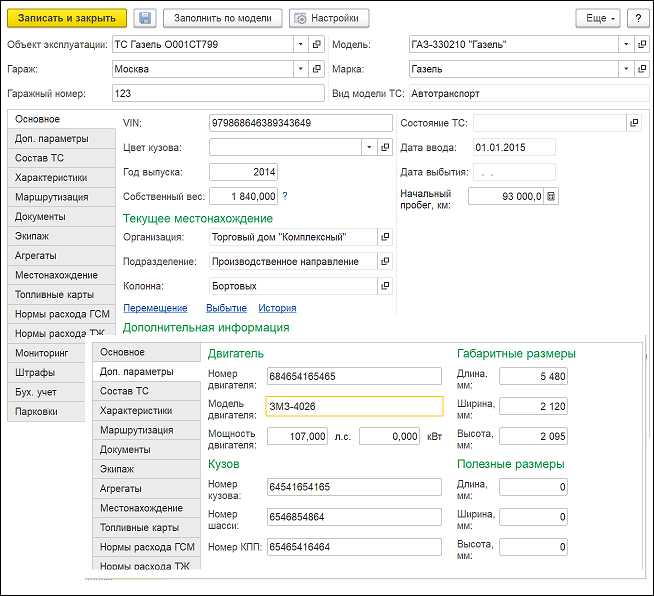Open the История link

tap(277, 308)
